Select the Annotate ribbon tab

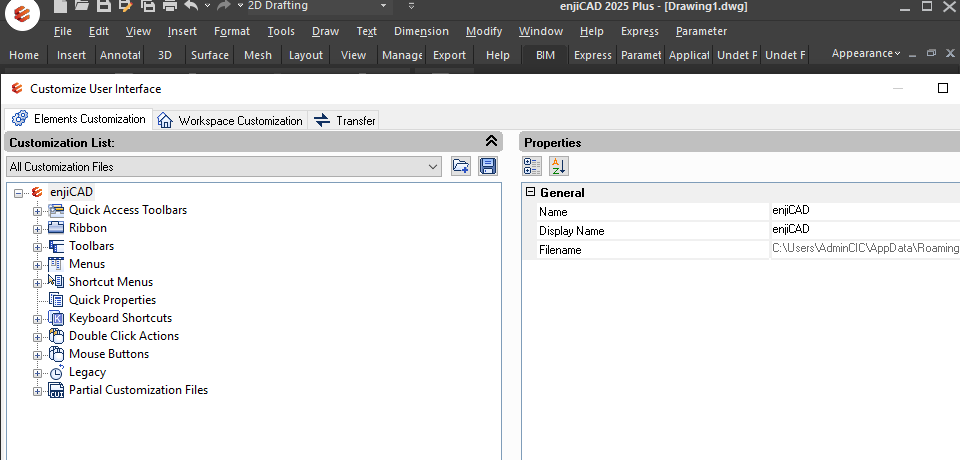pyautogui.click(x=120, y=55)
